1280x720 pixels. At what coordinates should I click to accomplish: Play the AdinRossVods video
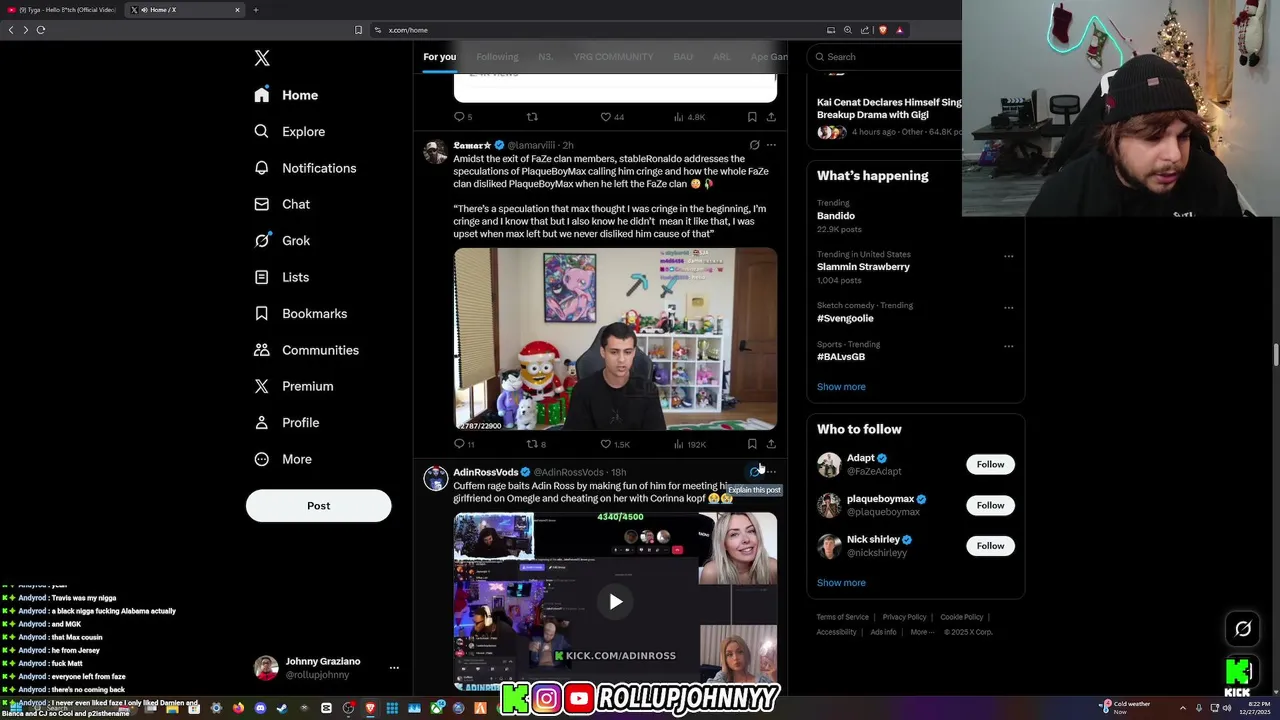(615, 601)
